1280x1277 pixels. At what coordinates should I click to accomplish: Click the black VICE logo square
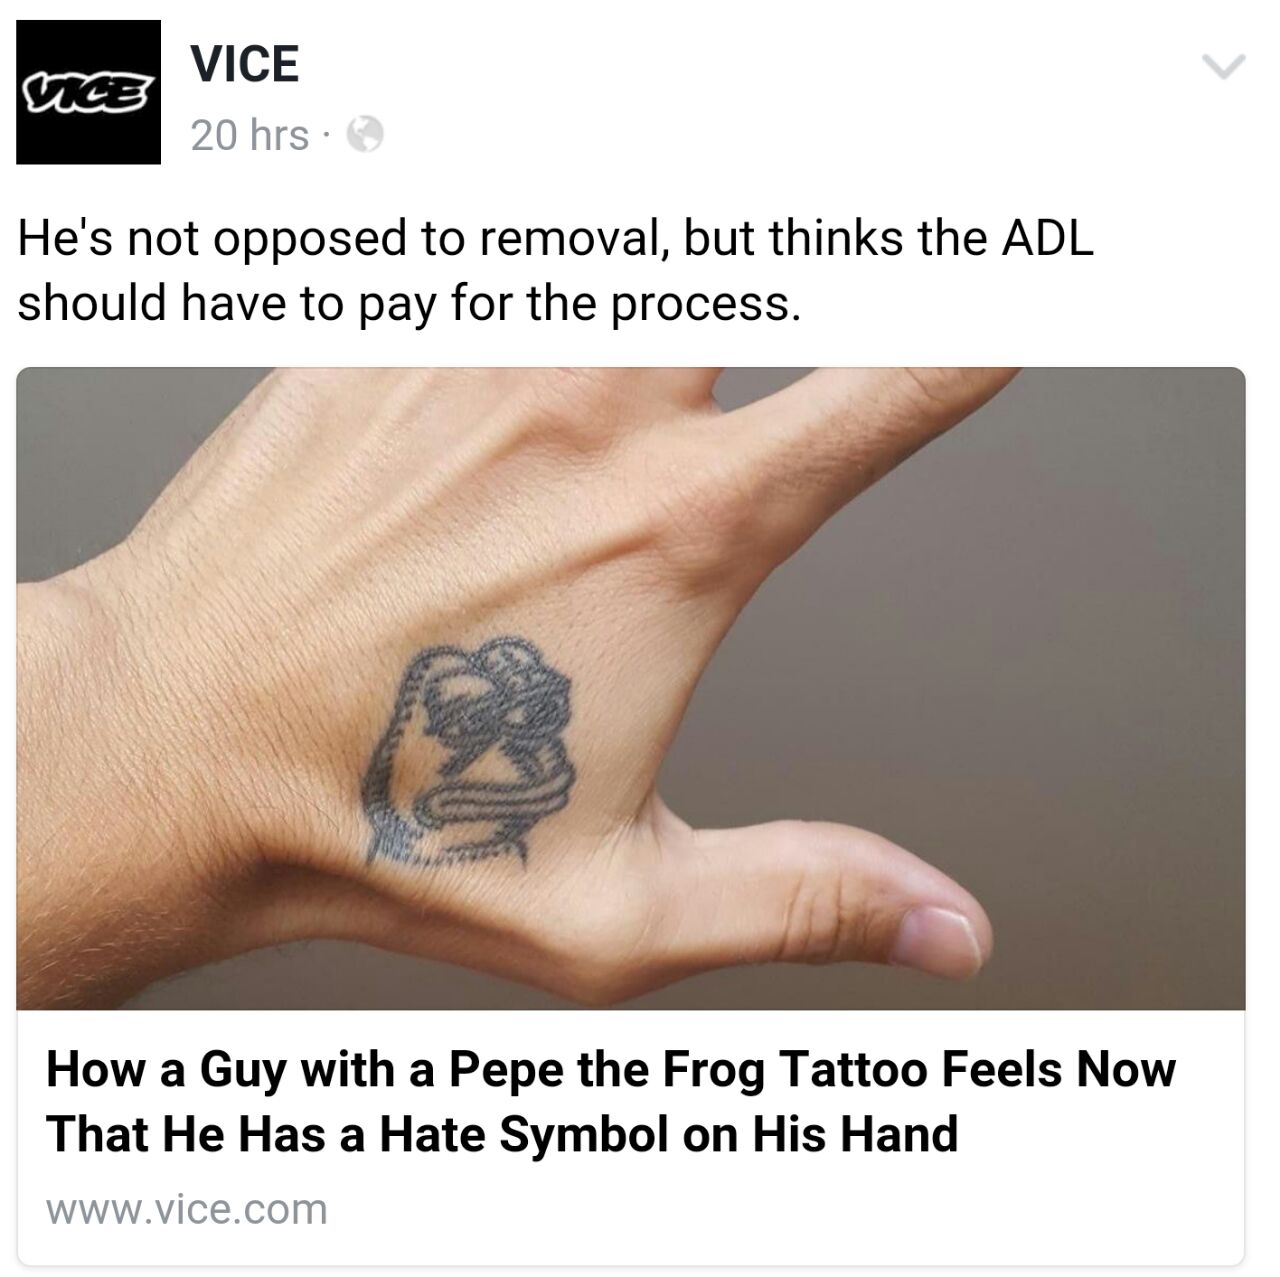88,91
